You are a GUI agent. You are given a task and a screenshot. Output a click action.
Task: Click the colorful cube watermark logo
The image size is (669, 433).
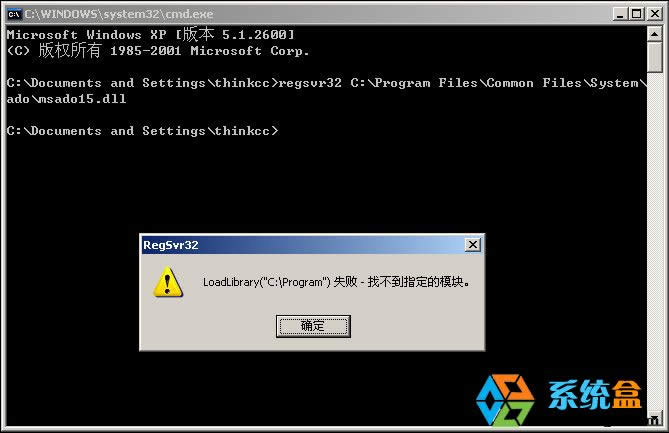click(x=506, y=400)
